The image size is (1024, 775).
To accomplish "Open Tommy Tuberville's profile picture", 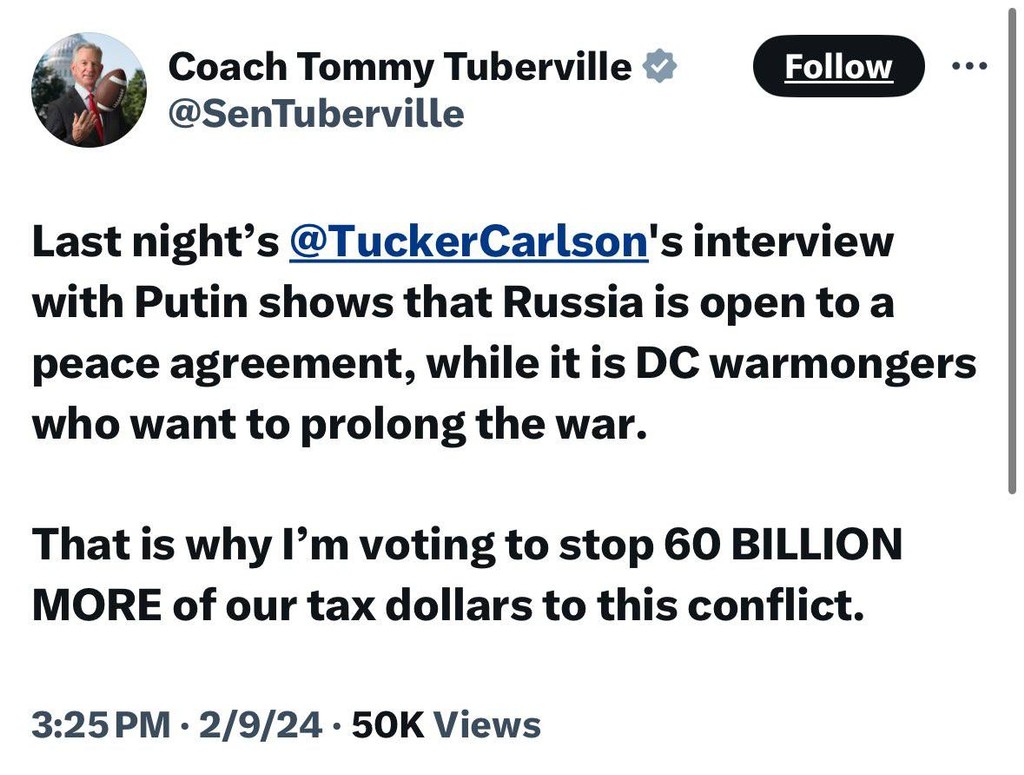I will [x=89, y=90].
